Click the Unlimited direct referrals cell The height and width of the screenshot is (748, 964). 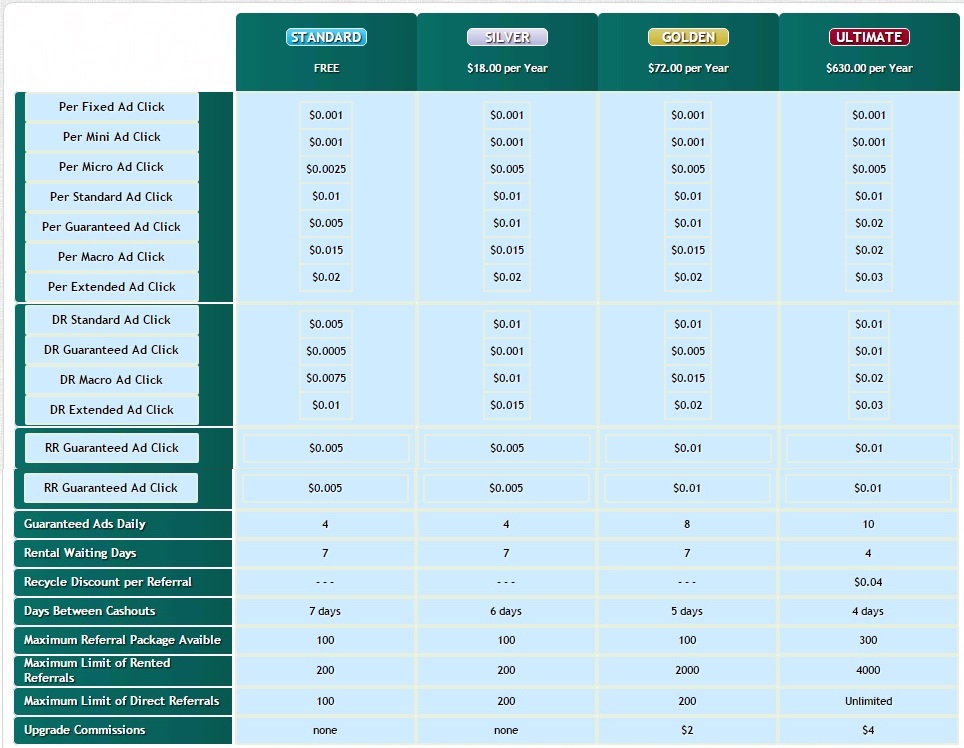click(x=868, y=701)
